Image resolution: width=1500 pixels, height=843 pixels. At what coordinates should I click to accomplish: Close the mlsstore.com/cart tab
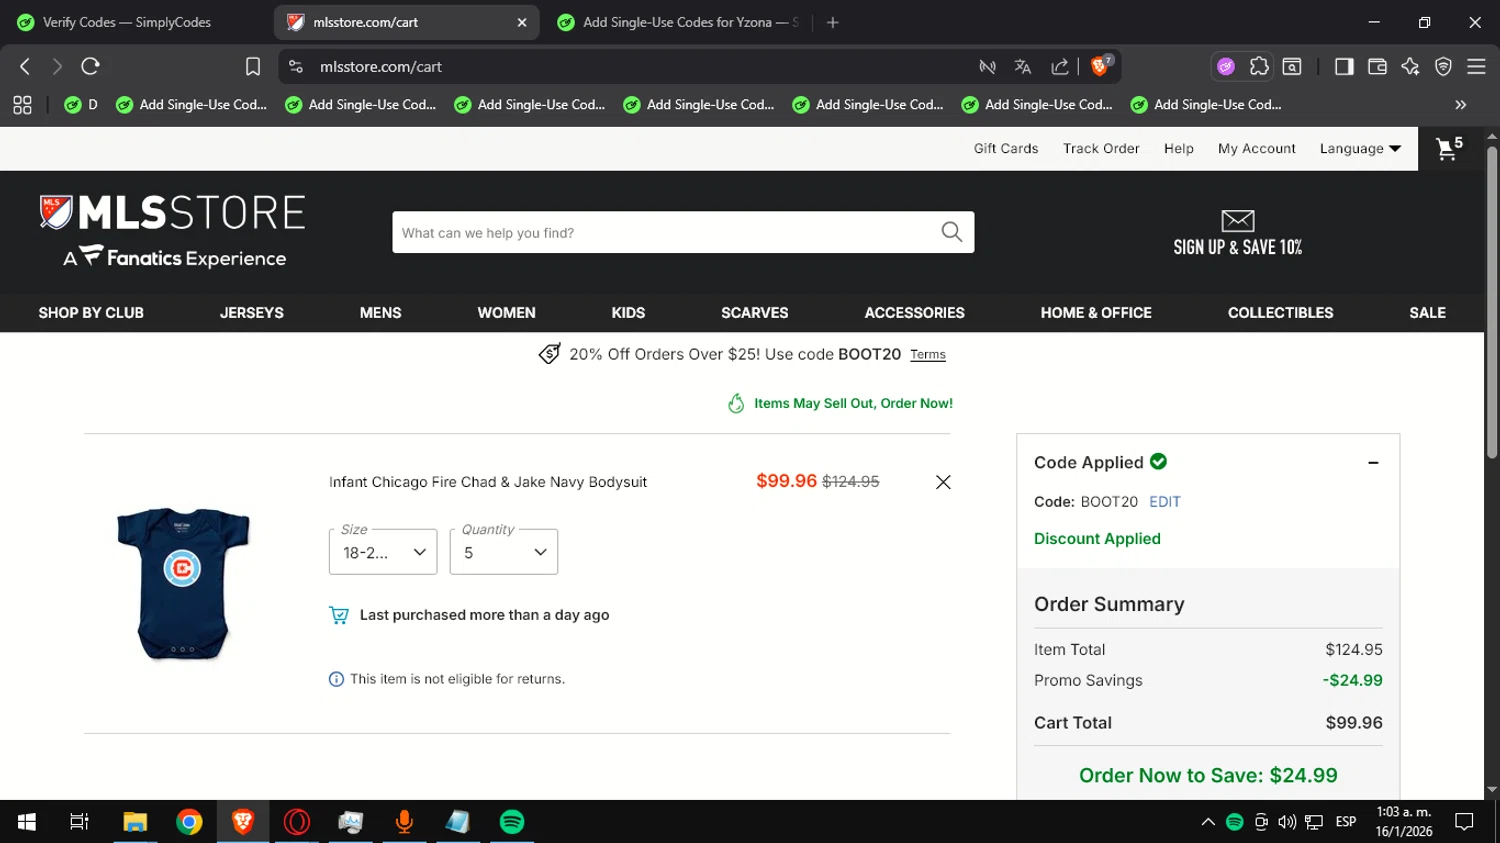pyautogui.click(x=522, y=22)
